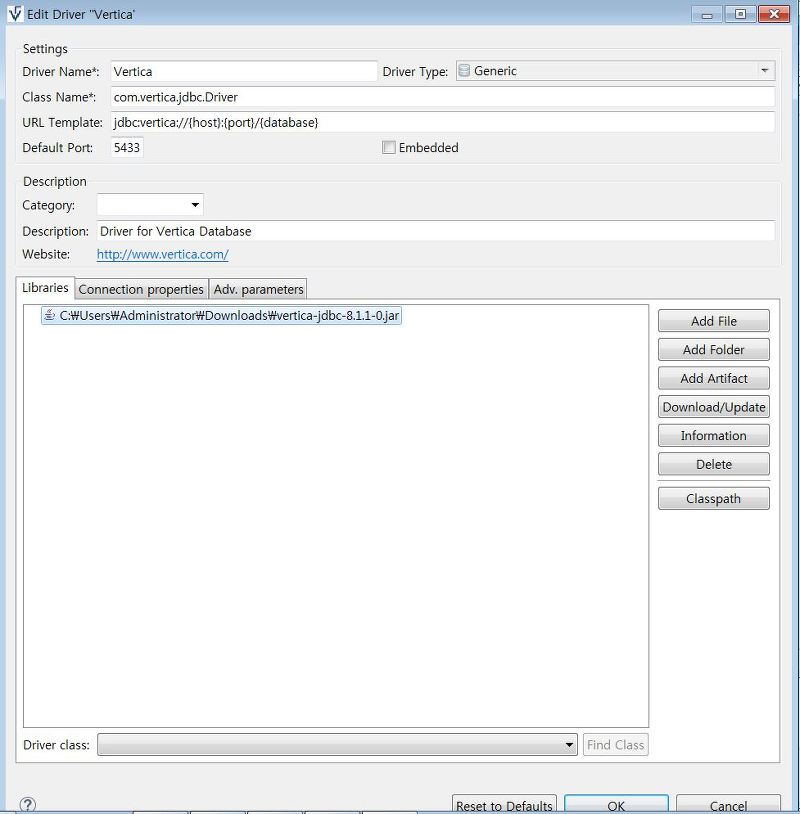Click the Information button
The image size is (800, 814).
click(x=714, y=436)
